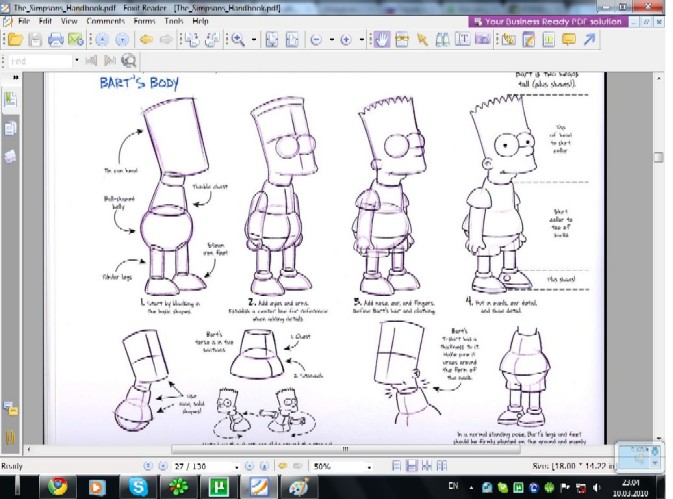Add a Note with yellow speech bubble
673x499 pixels.
coord(569,40)
